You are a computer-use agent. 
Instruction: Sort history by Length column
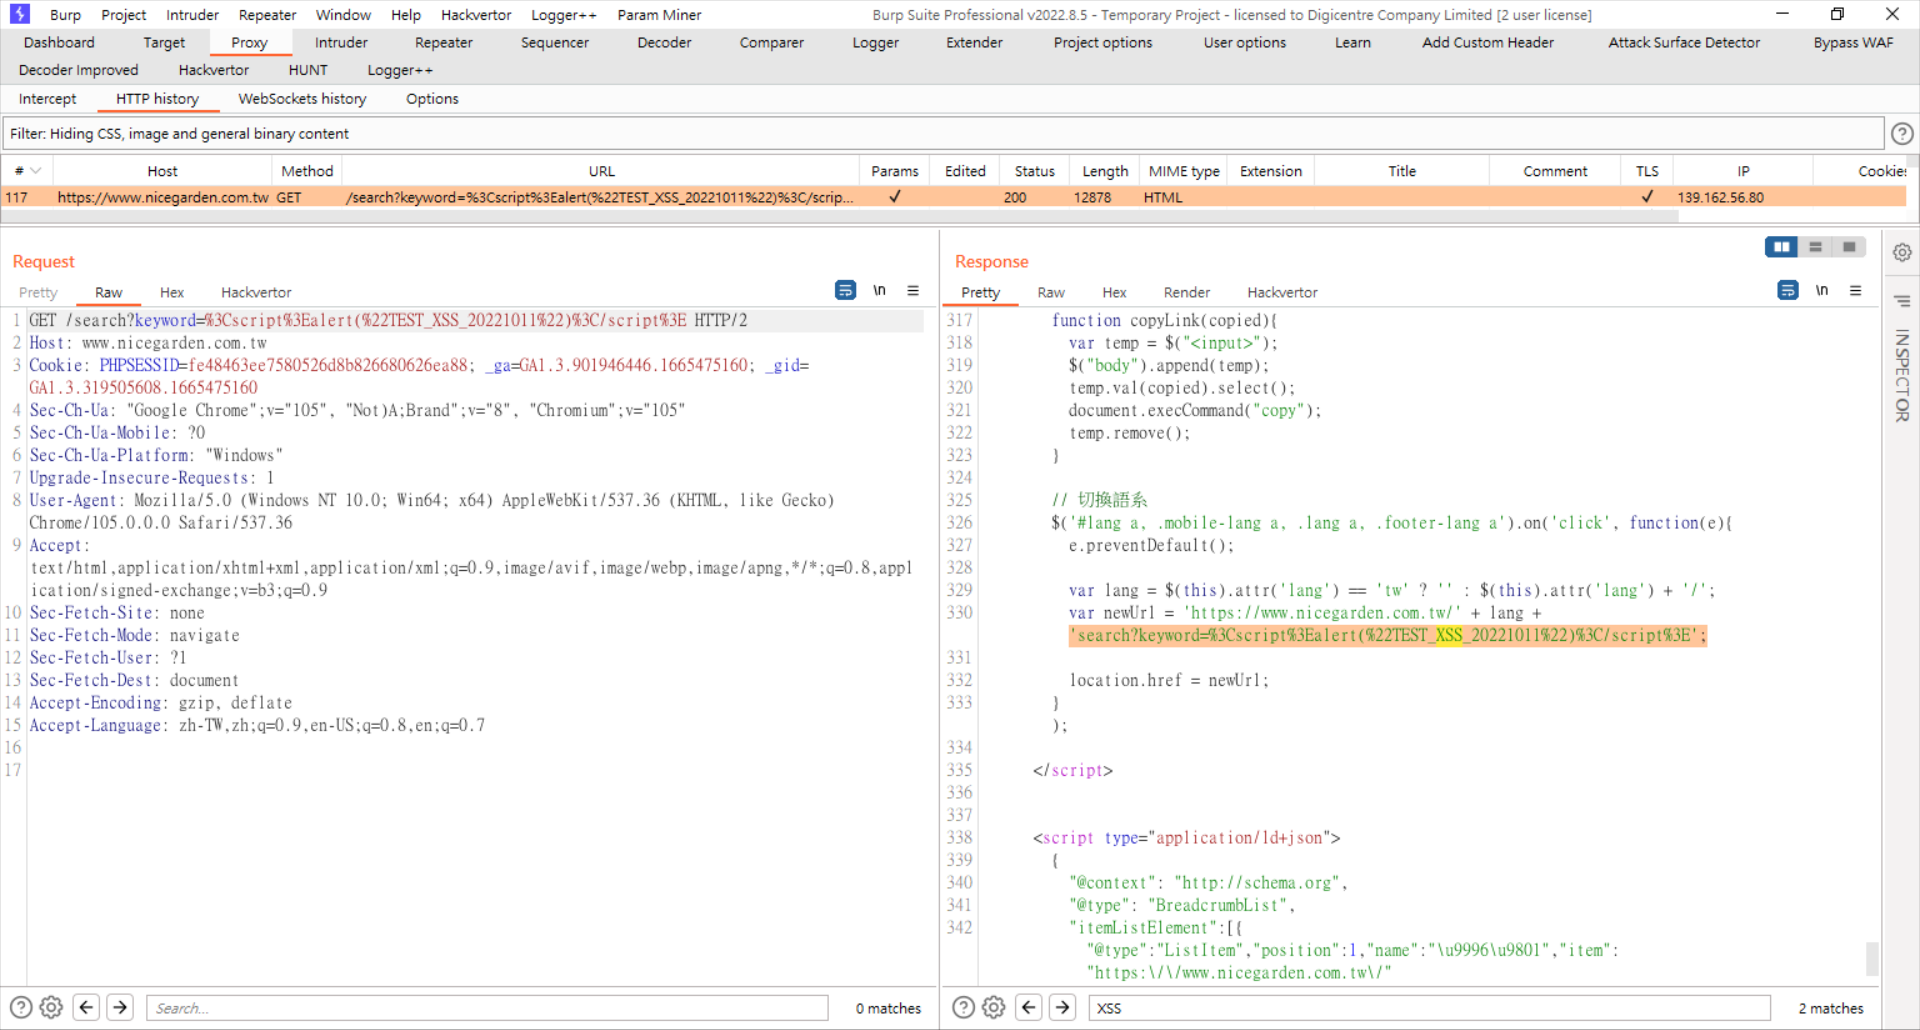[1104, 171]
